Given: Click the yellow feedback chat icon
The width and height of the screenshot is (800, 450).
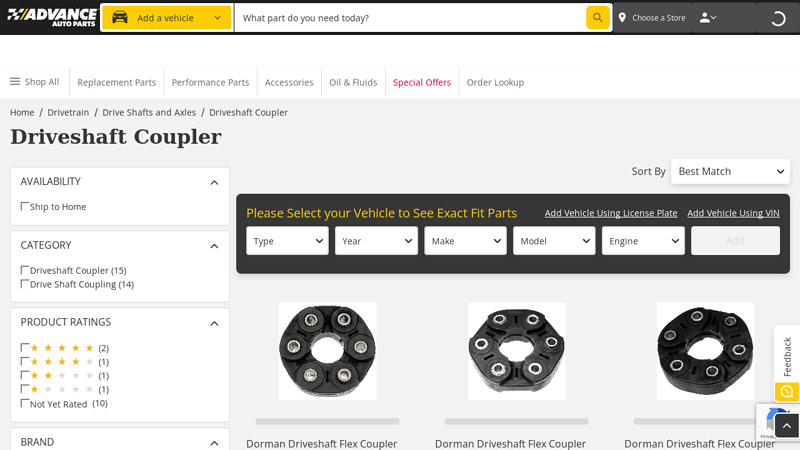Looking at the screenshot, I should click(x=787, y=391).
